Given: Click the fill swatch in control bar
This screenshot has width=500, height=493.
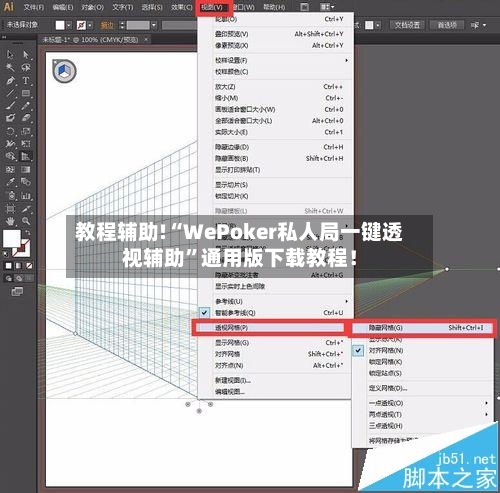Looking at the screenshot, I should tap(60, 25).
